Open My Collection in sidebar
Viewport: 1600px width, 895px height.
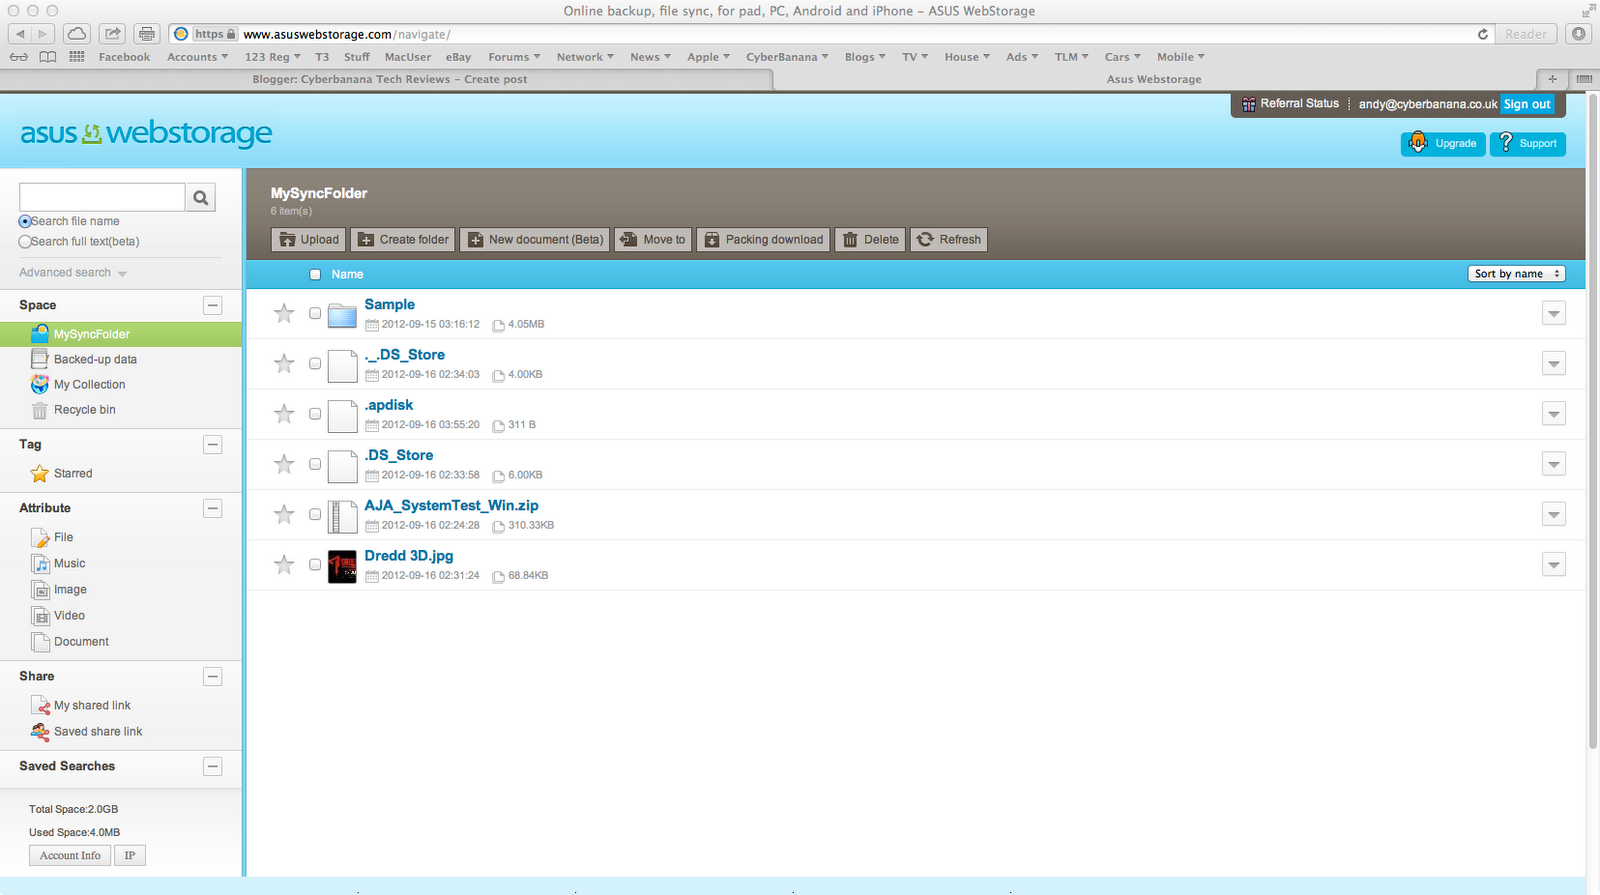pyautogui.click(x=89, y=384)
